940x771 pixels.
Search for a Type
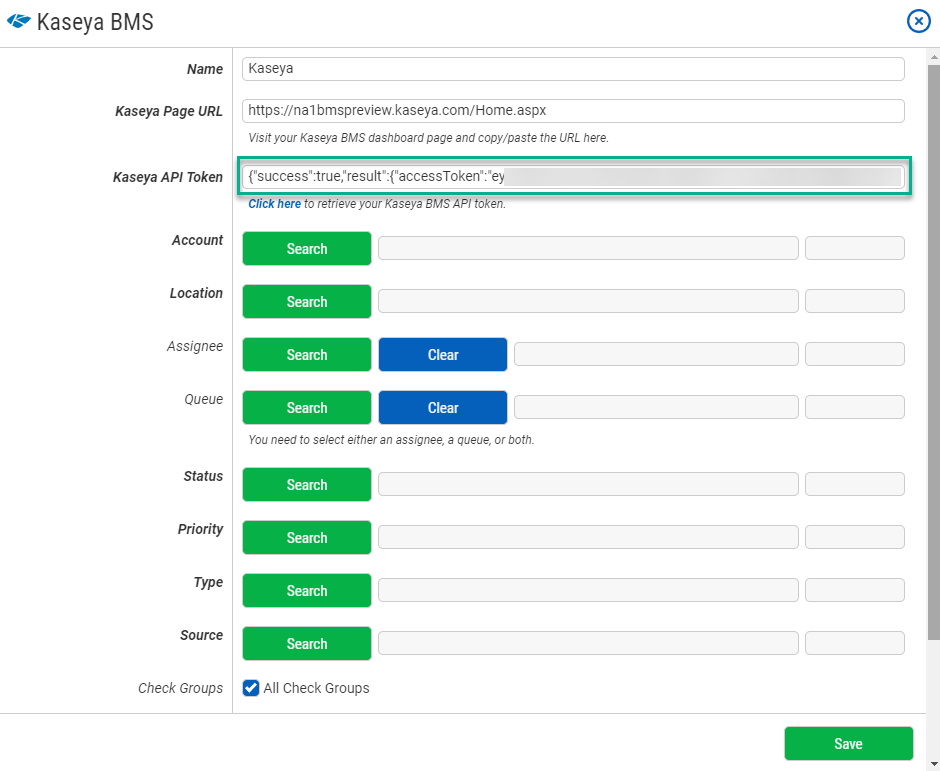click(x=306, y=590)
